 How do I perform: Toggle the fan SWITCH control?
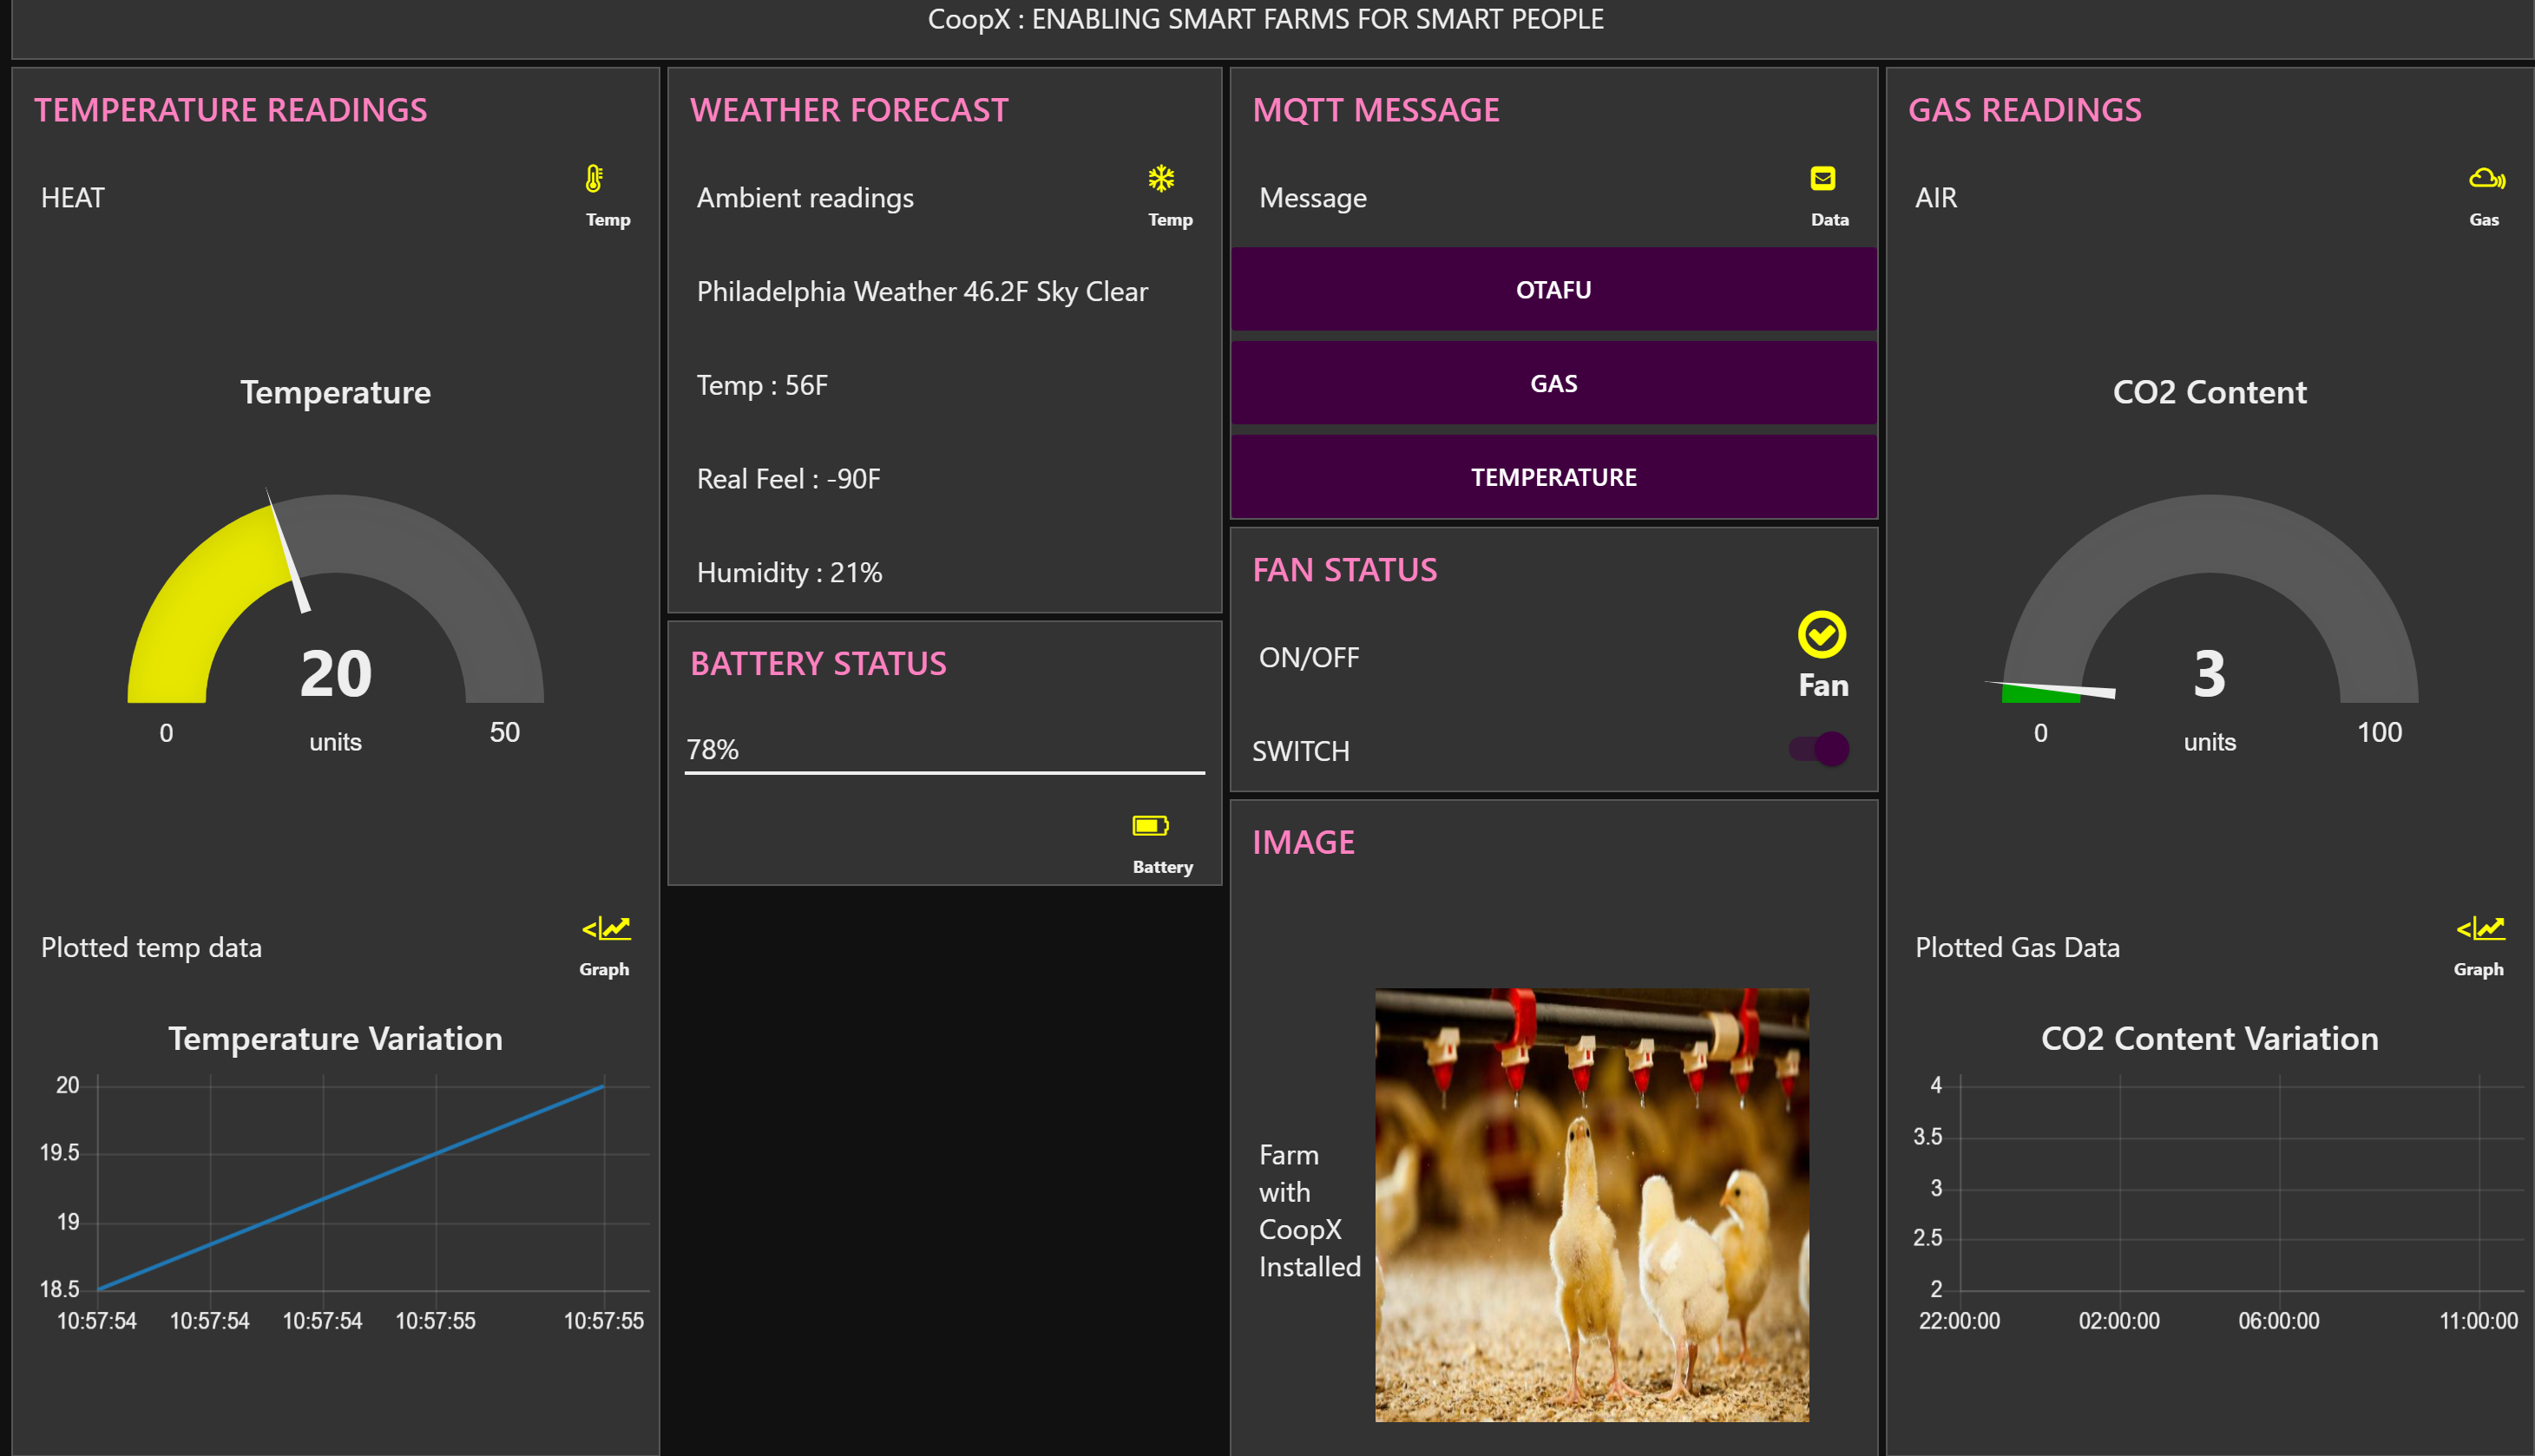(1820, 749)
